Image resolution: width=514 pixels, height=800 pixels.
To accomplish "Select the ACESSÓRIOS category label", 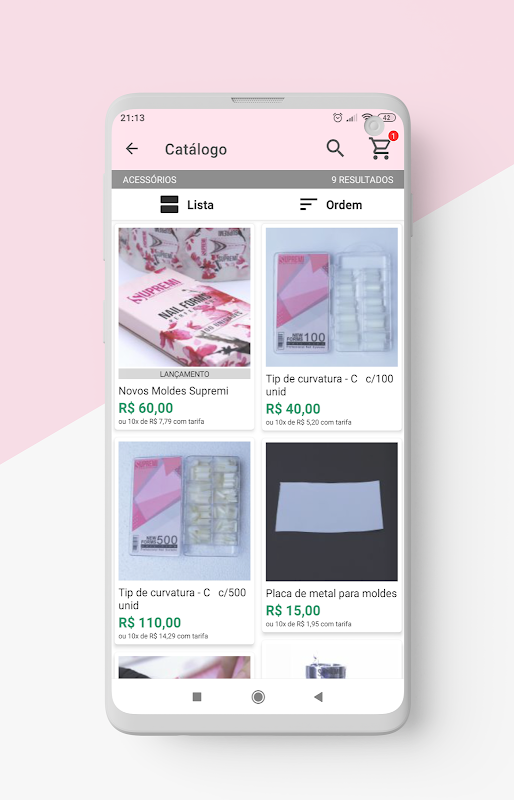I will (x=150, y=180).
